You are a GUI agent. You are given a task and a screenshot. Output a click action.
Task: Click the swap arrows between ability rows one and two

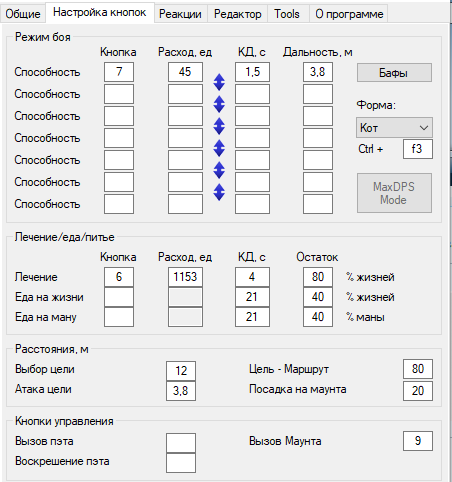(219, 82)
